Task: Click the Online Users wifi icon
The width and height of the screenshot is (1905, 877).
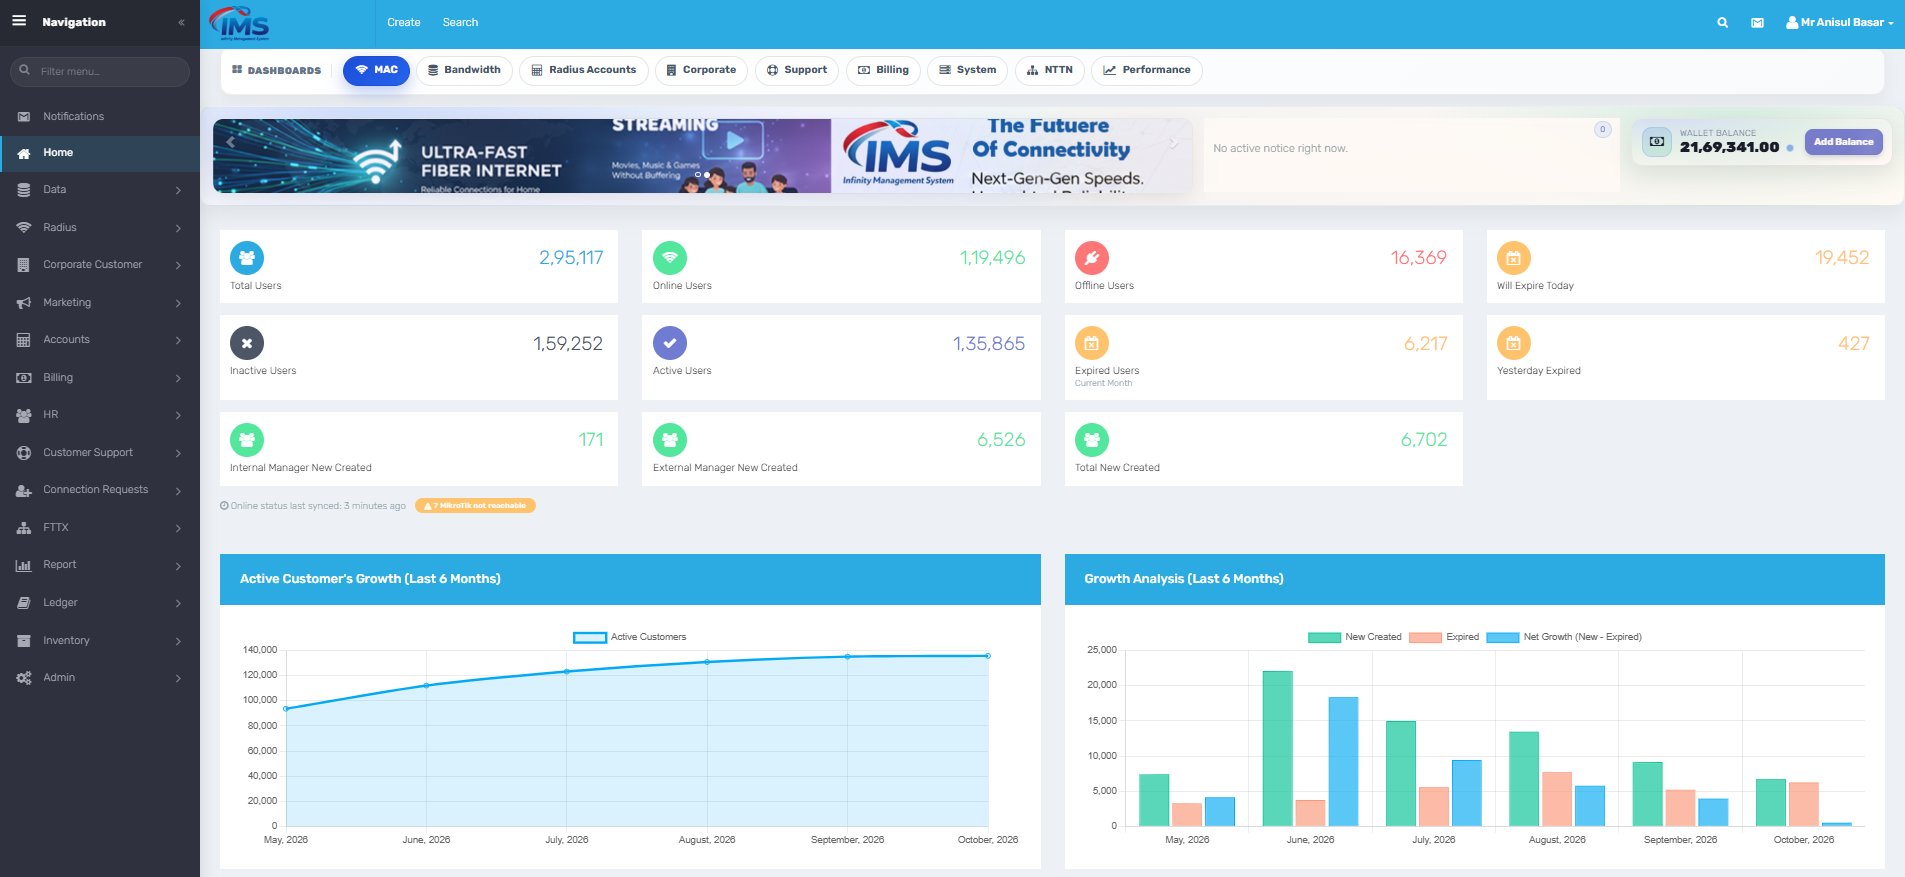Action: pos(670,258)
